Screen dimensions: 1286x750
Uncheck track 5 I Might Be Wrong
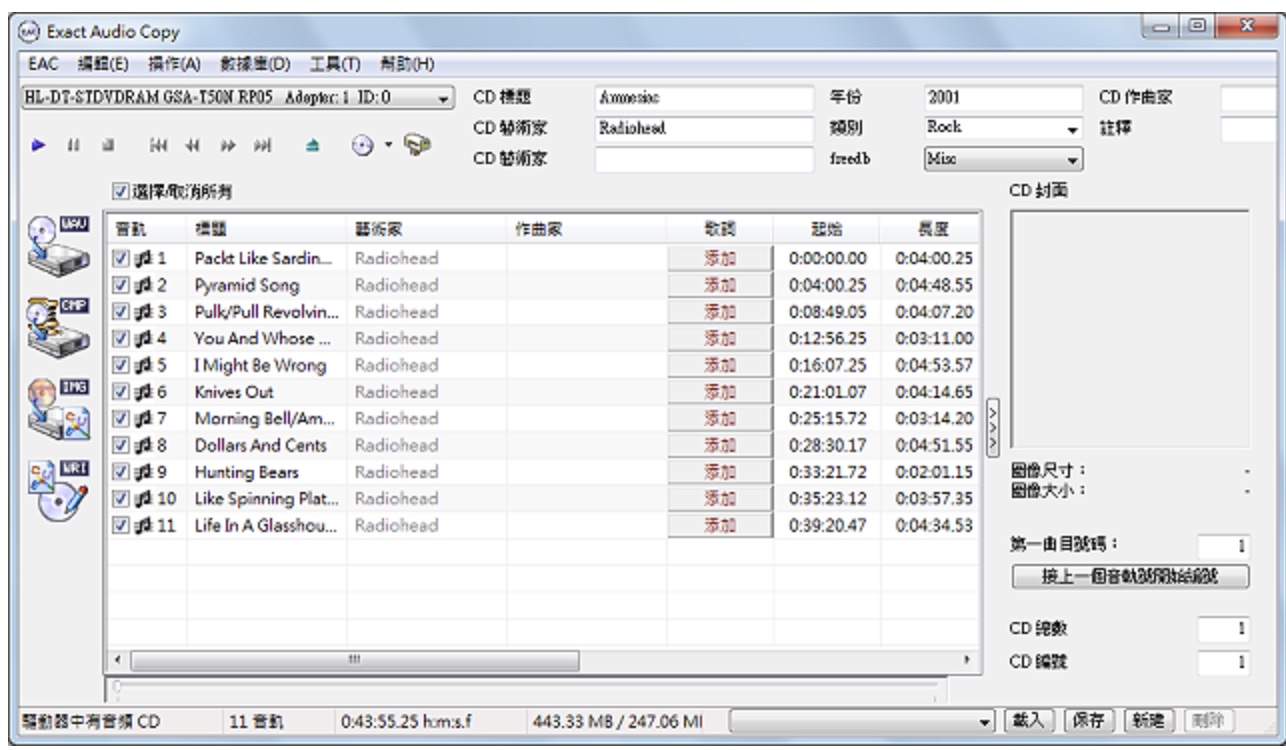[120, 366]
